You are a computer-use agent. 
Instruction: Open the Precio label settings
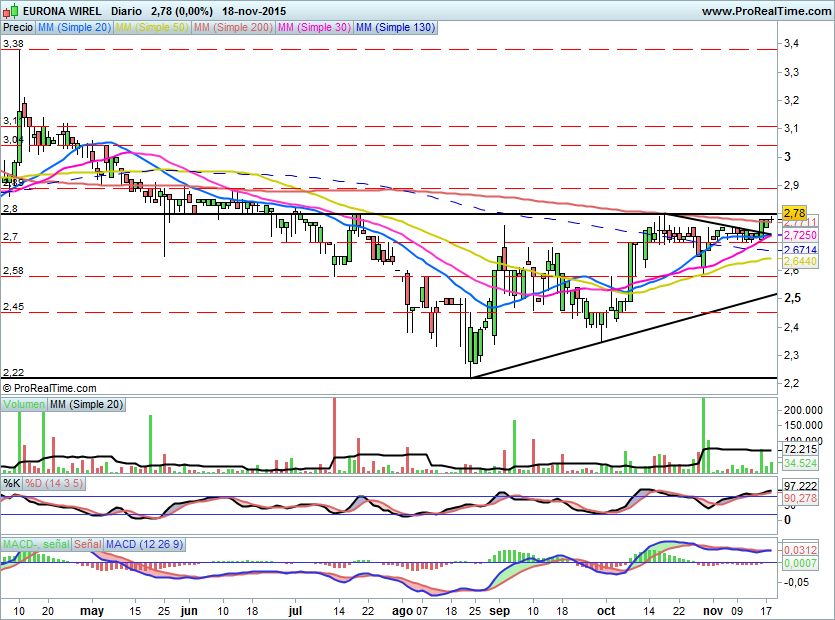pos(18,28)
